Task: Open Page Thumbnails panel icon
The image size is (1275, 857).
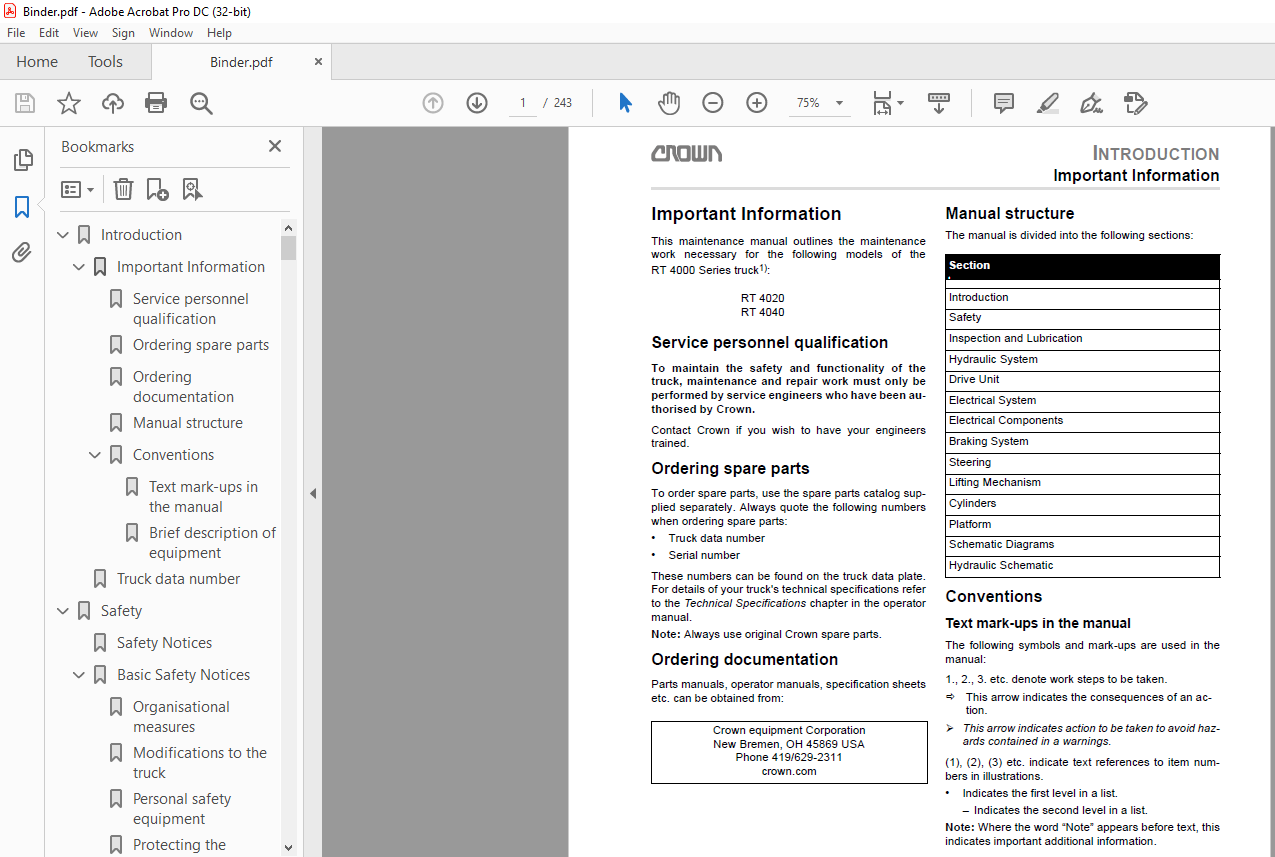Action: pyautogui.click(x=22, y=160)
